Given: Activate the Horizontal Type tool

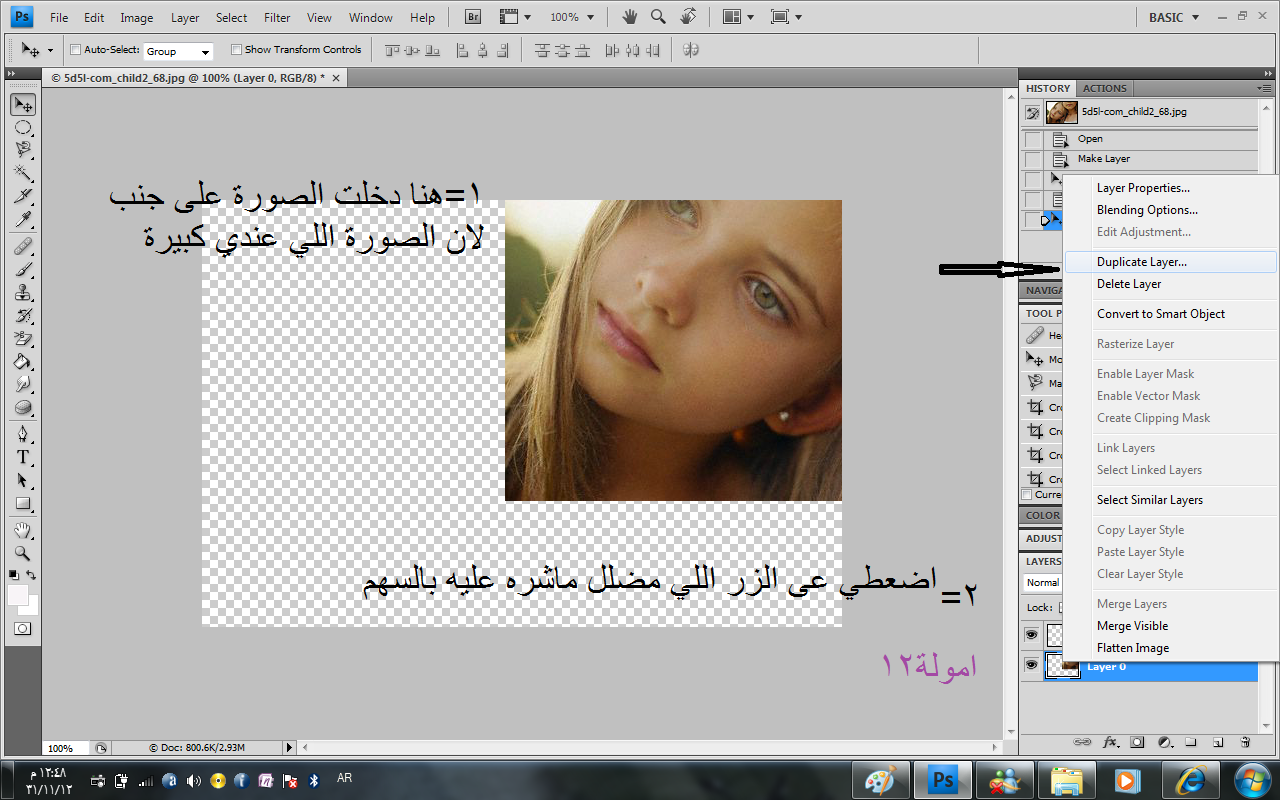Looking at the screenshot, I should click(x=23, y=457).
